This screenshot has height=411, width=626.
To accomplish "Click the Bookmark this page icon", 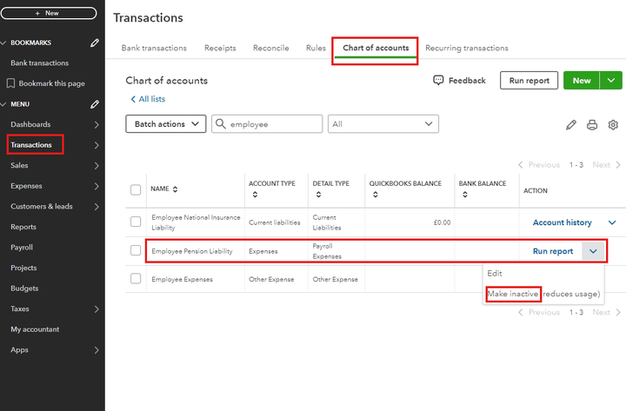I will coord(12,83).
